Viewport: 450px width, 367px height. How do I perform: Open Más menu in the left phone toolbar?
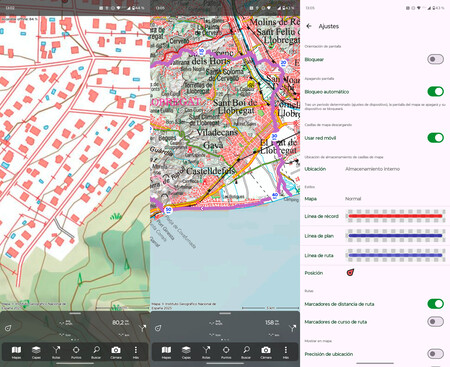(x=136, y=352)
